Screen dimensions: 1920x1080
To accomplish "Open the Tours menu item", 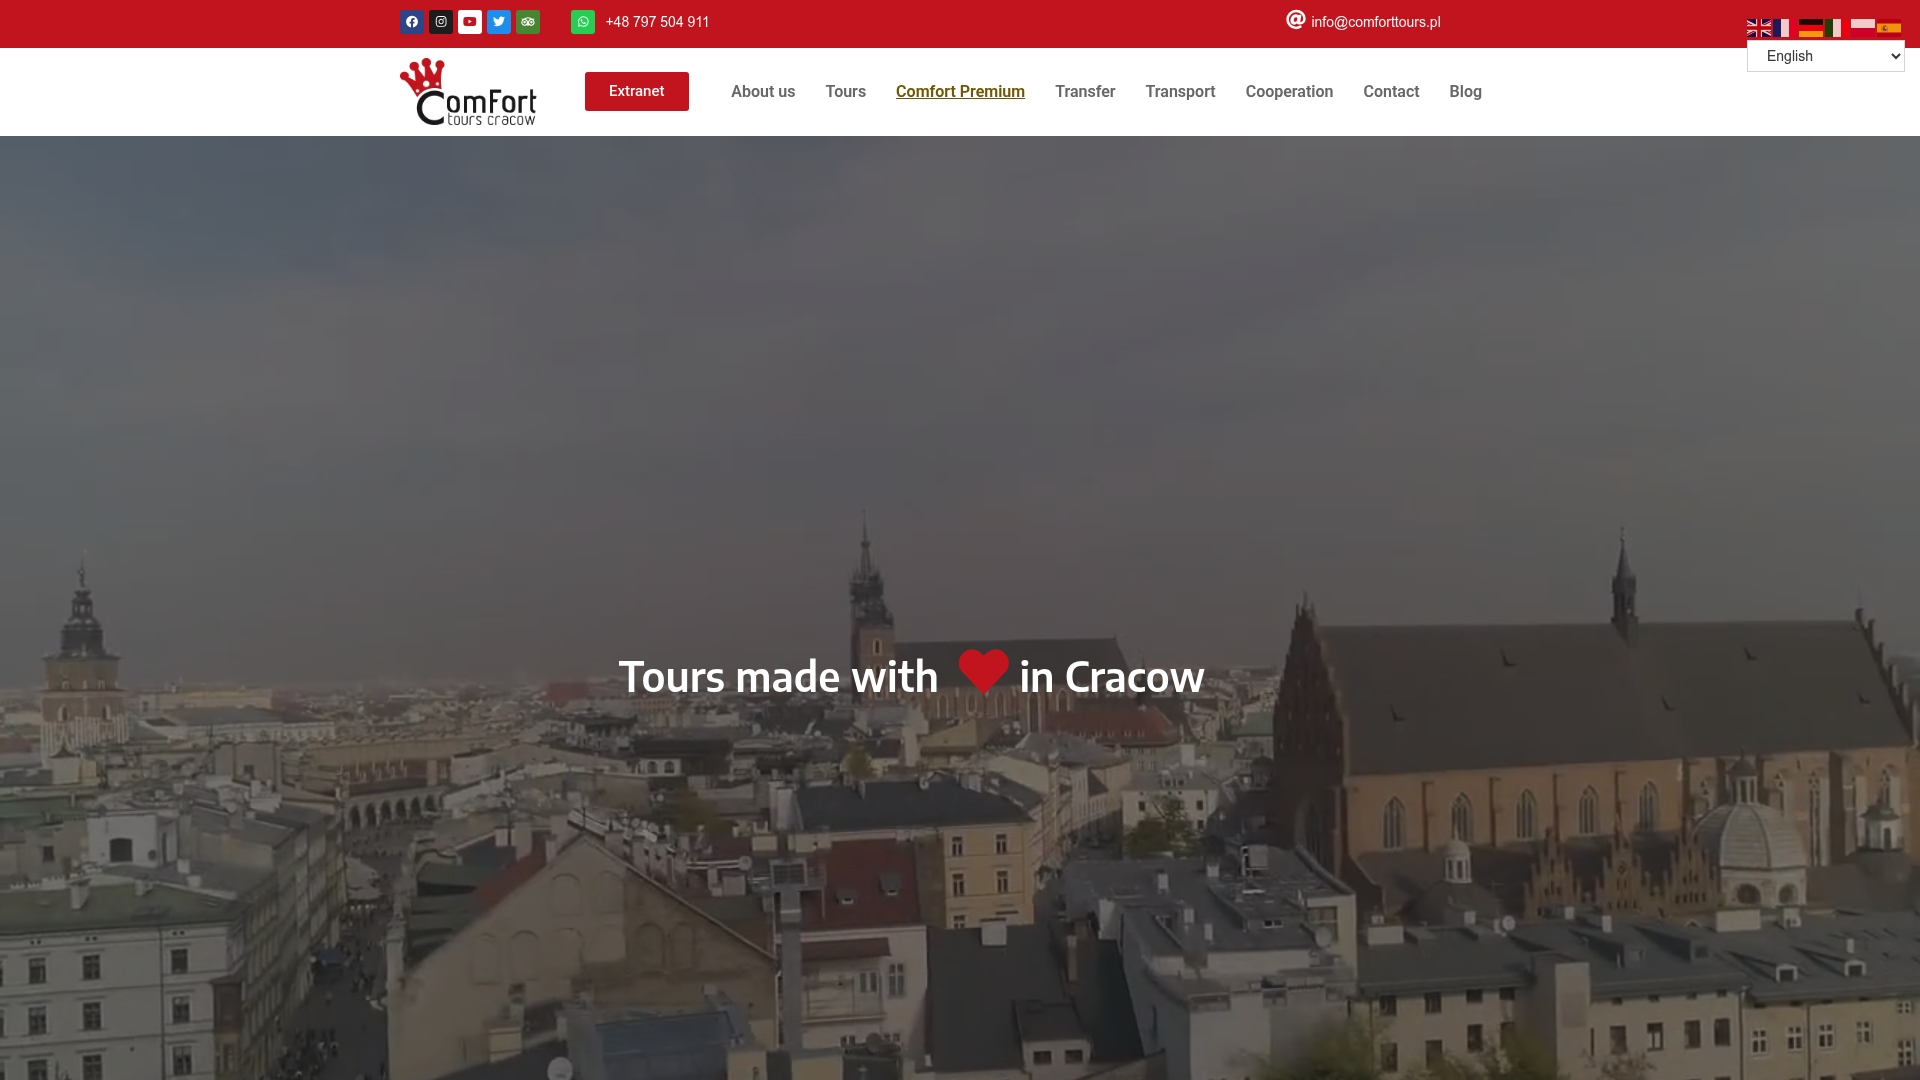I will [x=846, y=91].
